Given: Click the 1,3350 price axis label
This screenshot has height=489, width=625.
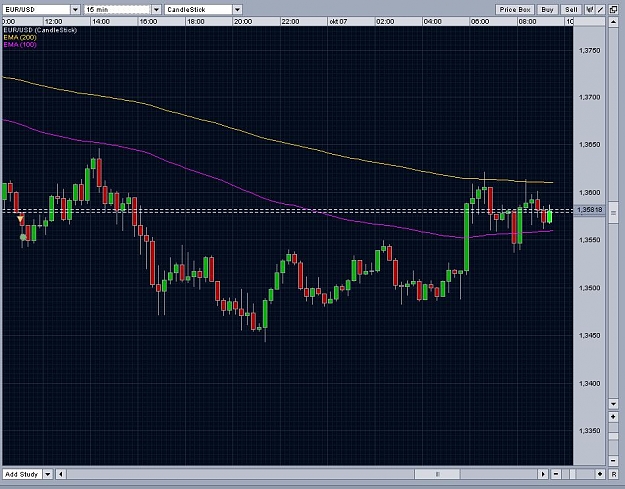Looking at the screenshot, I should 589,431.
